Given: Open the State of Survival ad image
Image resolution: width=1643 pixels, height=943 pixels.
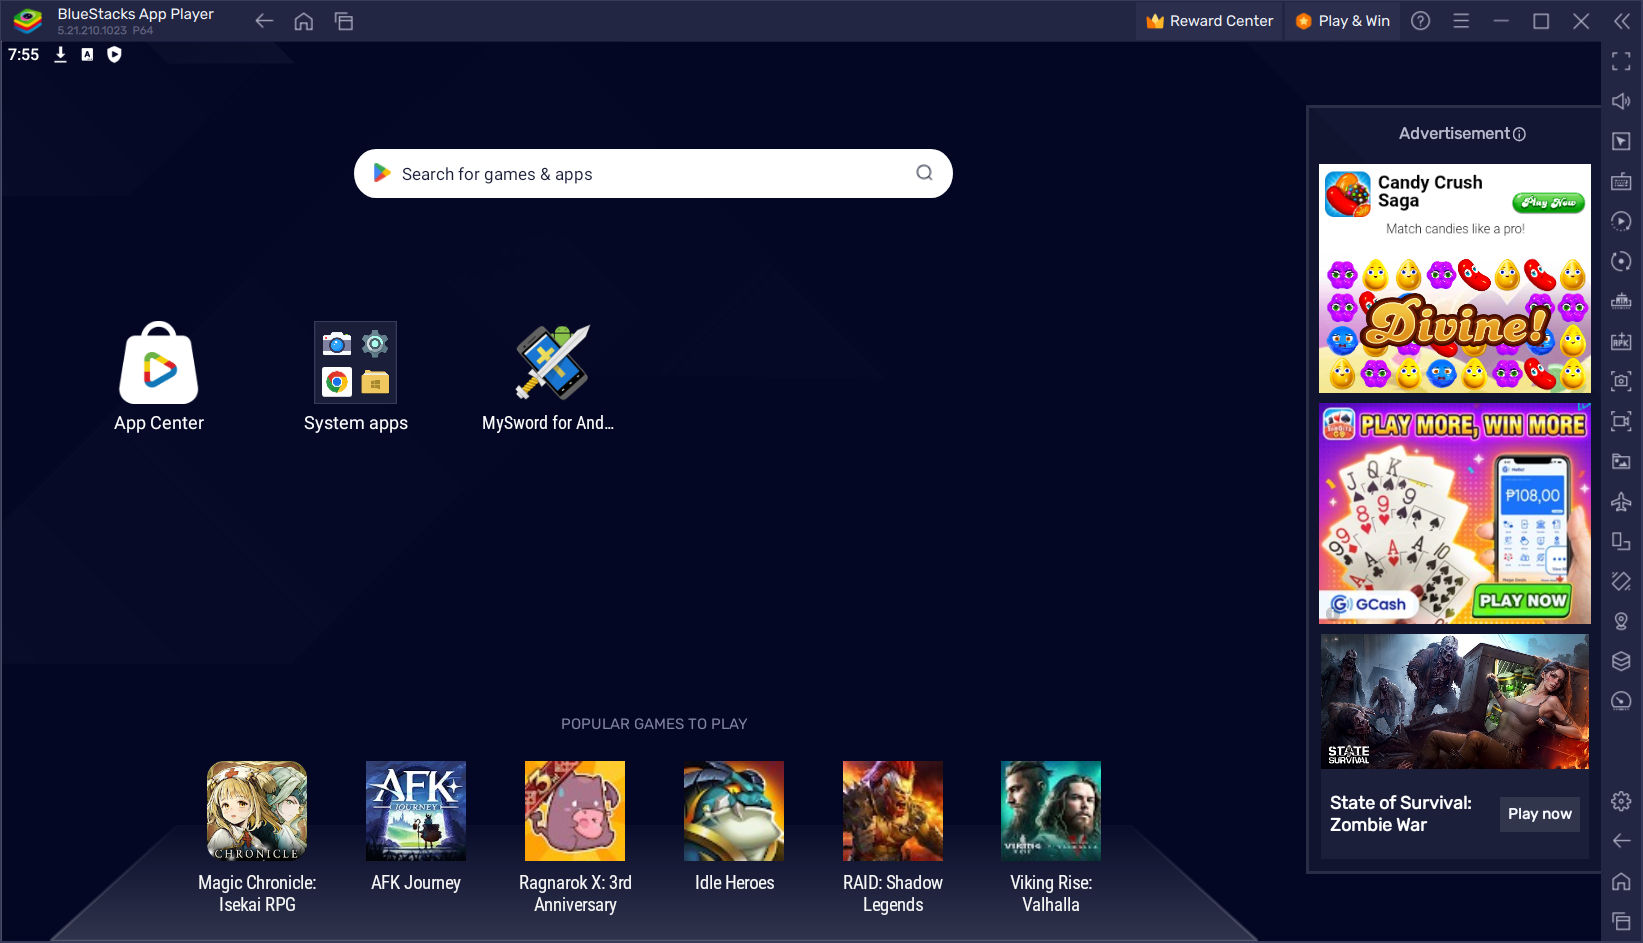Looking at the screenshot, I should pyautogui.click(x=1455, y=701).
